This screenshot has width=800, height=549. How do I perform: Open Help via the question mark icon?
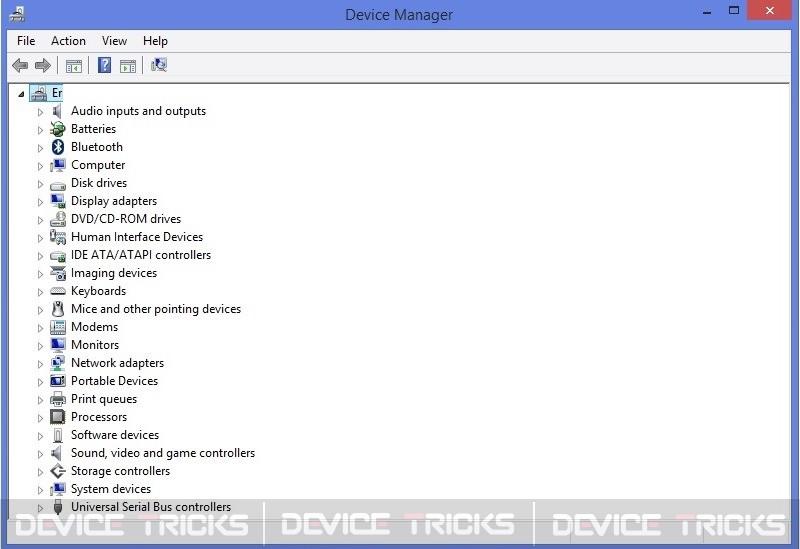pyautogui.click(x=104, y=65)
